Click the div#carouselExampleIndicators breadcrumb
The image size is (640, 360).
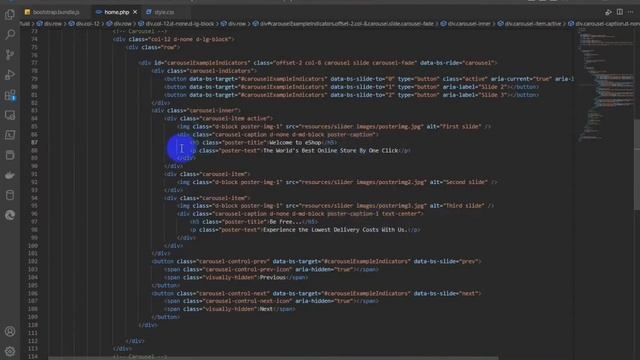tap(343, 24)
